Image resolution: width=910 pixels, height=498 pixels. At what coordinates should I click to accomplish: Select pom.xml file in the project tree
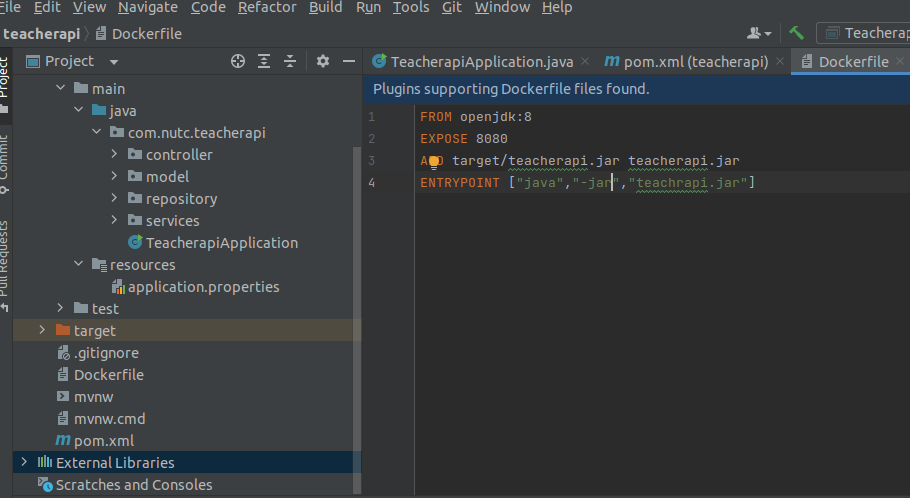[x=104, y=441]
